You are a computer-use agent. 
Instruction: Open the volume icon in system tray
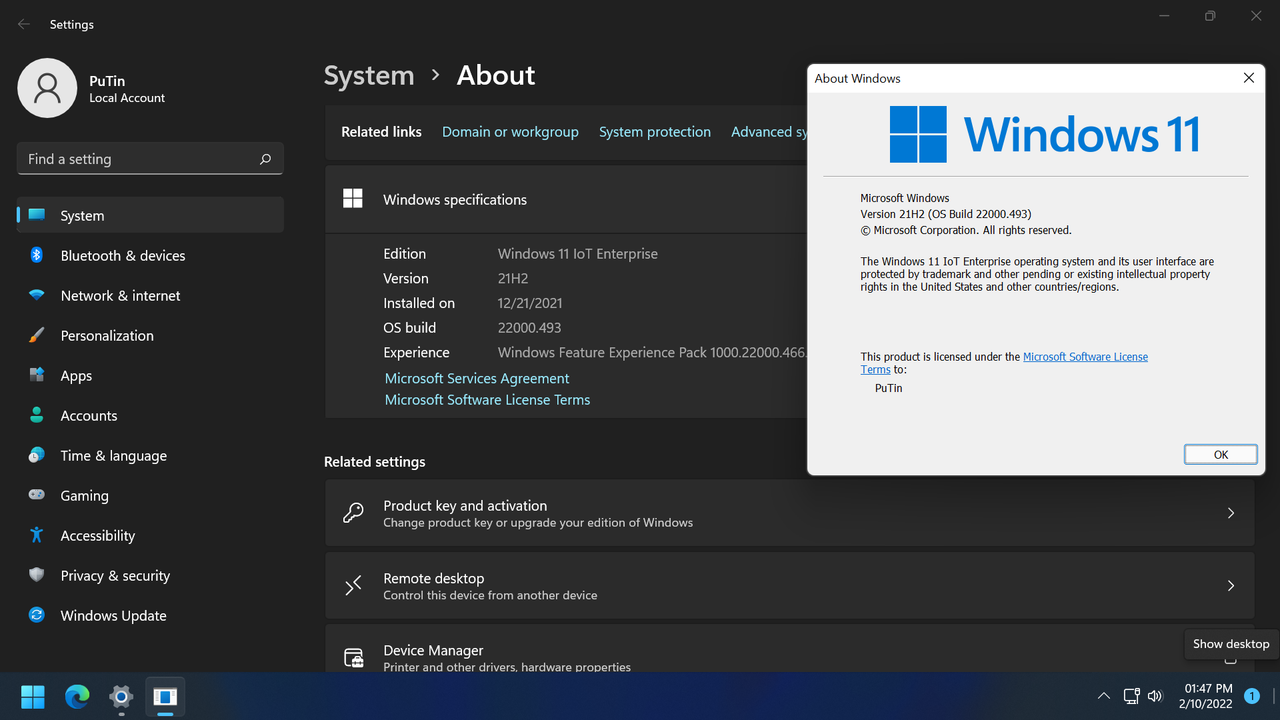[1155, 696]
